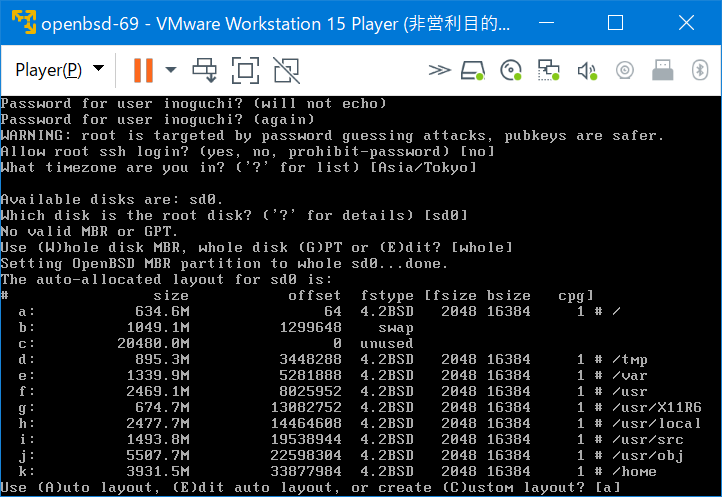Image resolution: width=722 pixels, height=497 pixels.
Task: Click the '/usr/obj' mount point
Action: [647, 456]
